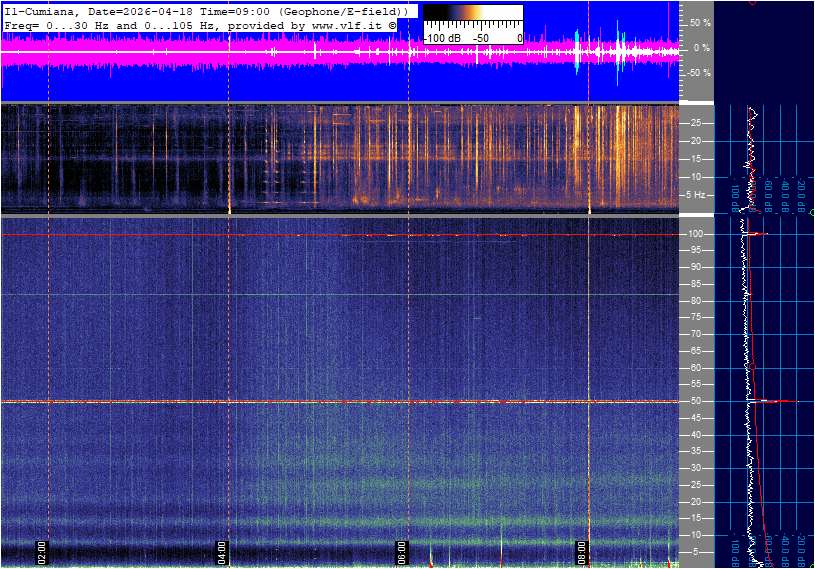Click the 50 Hz frequency axis label
815x569 pixels.
[694, 401]
